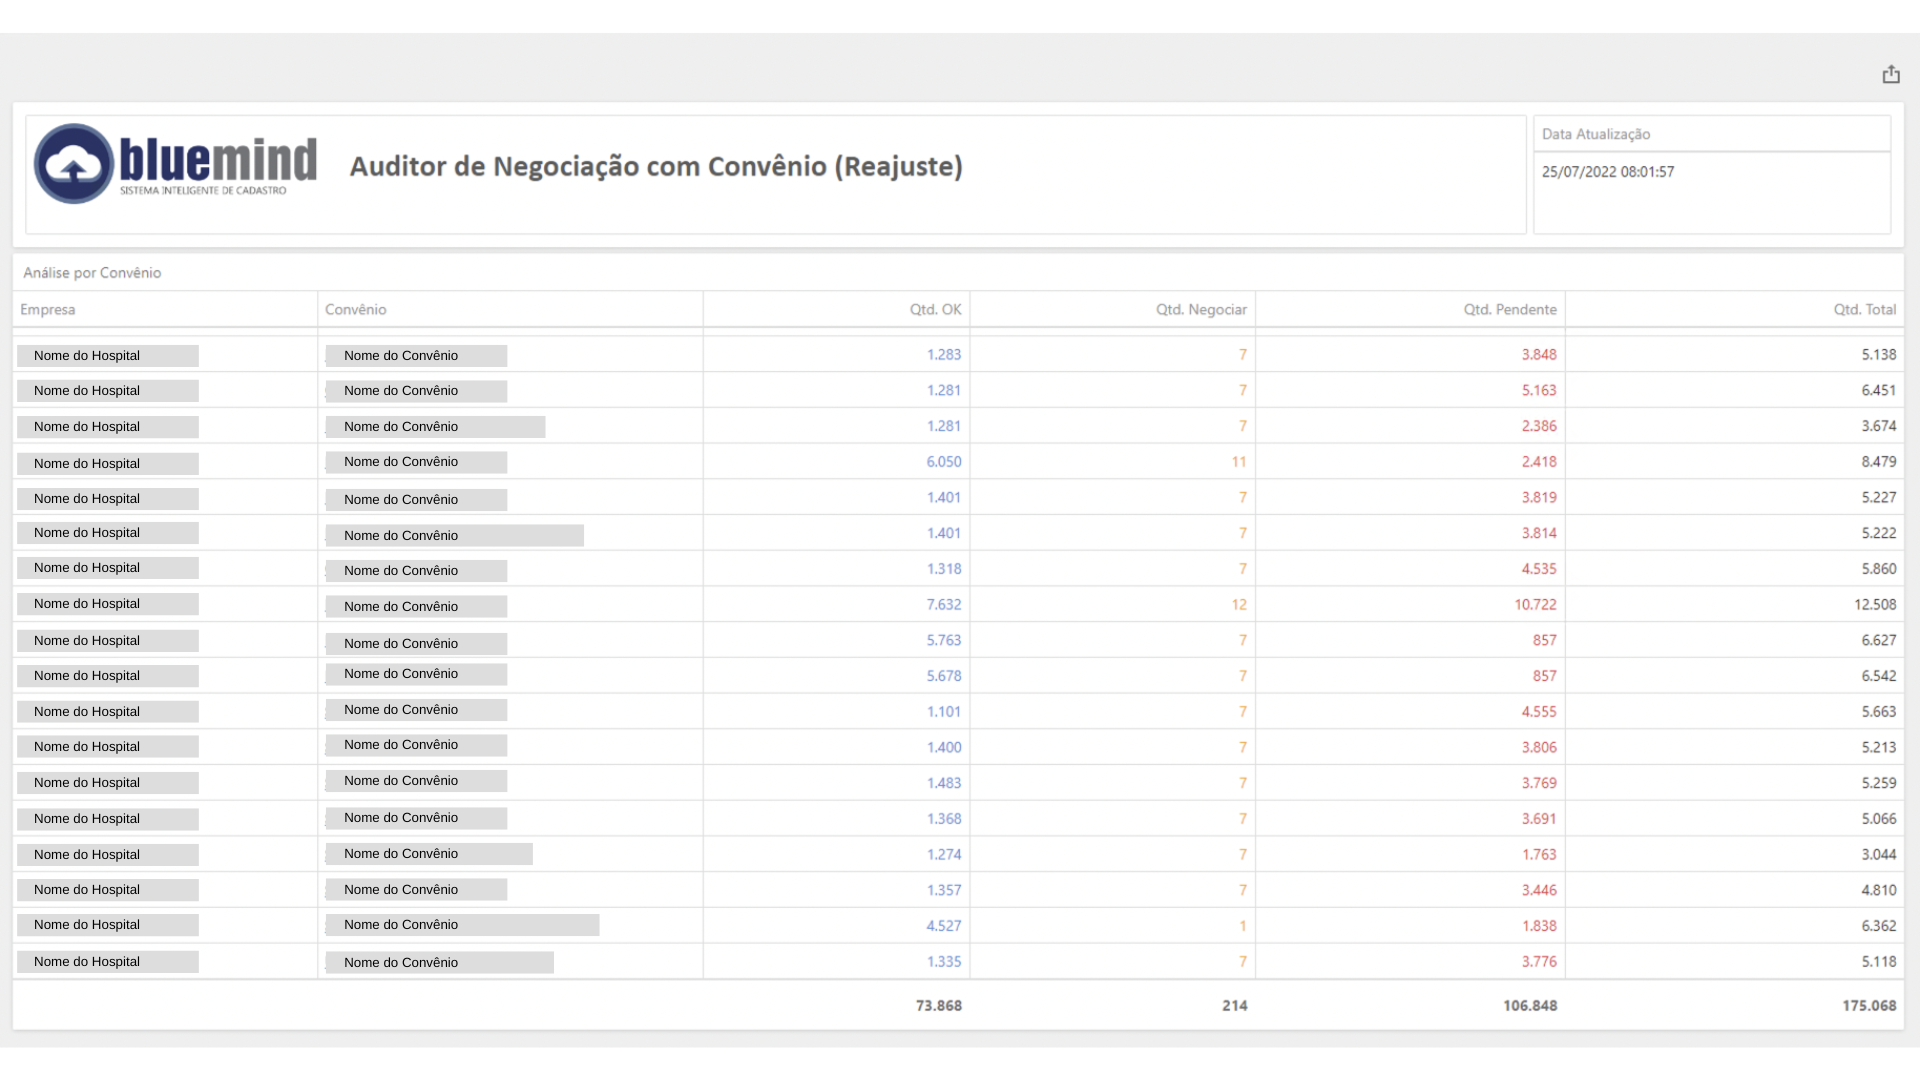This screenshot has width=1920, height=1080.
Task: Select the Qtd. OK value 7.632
Action: (943, 605)
